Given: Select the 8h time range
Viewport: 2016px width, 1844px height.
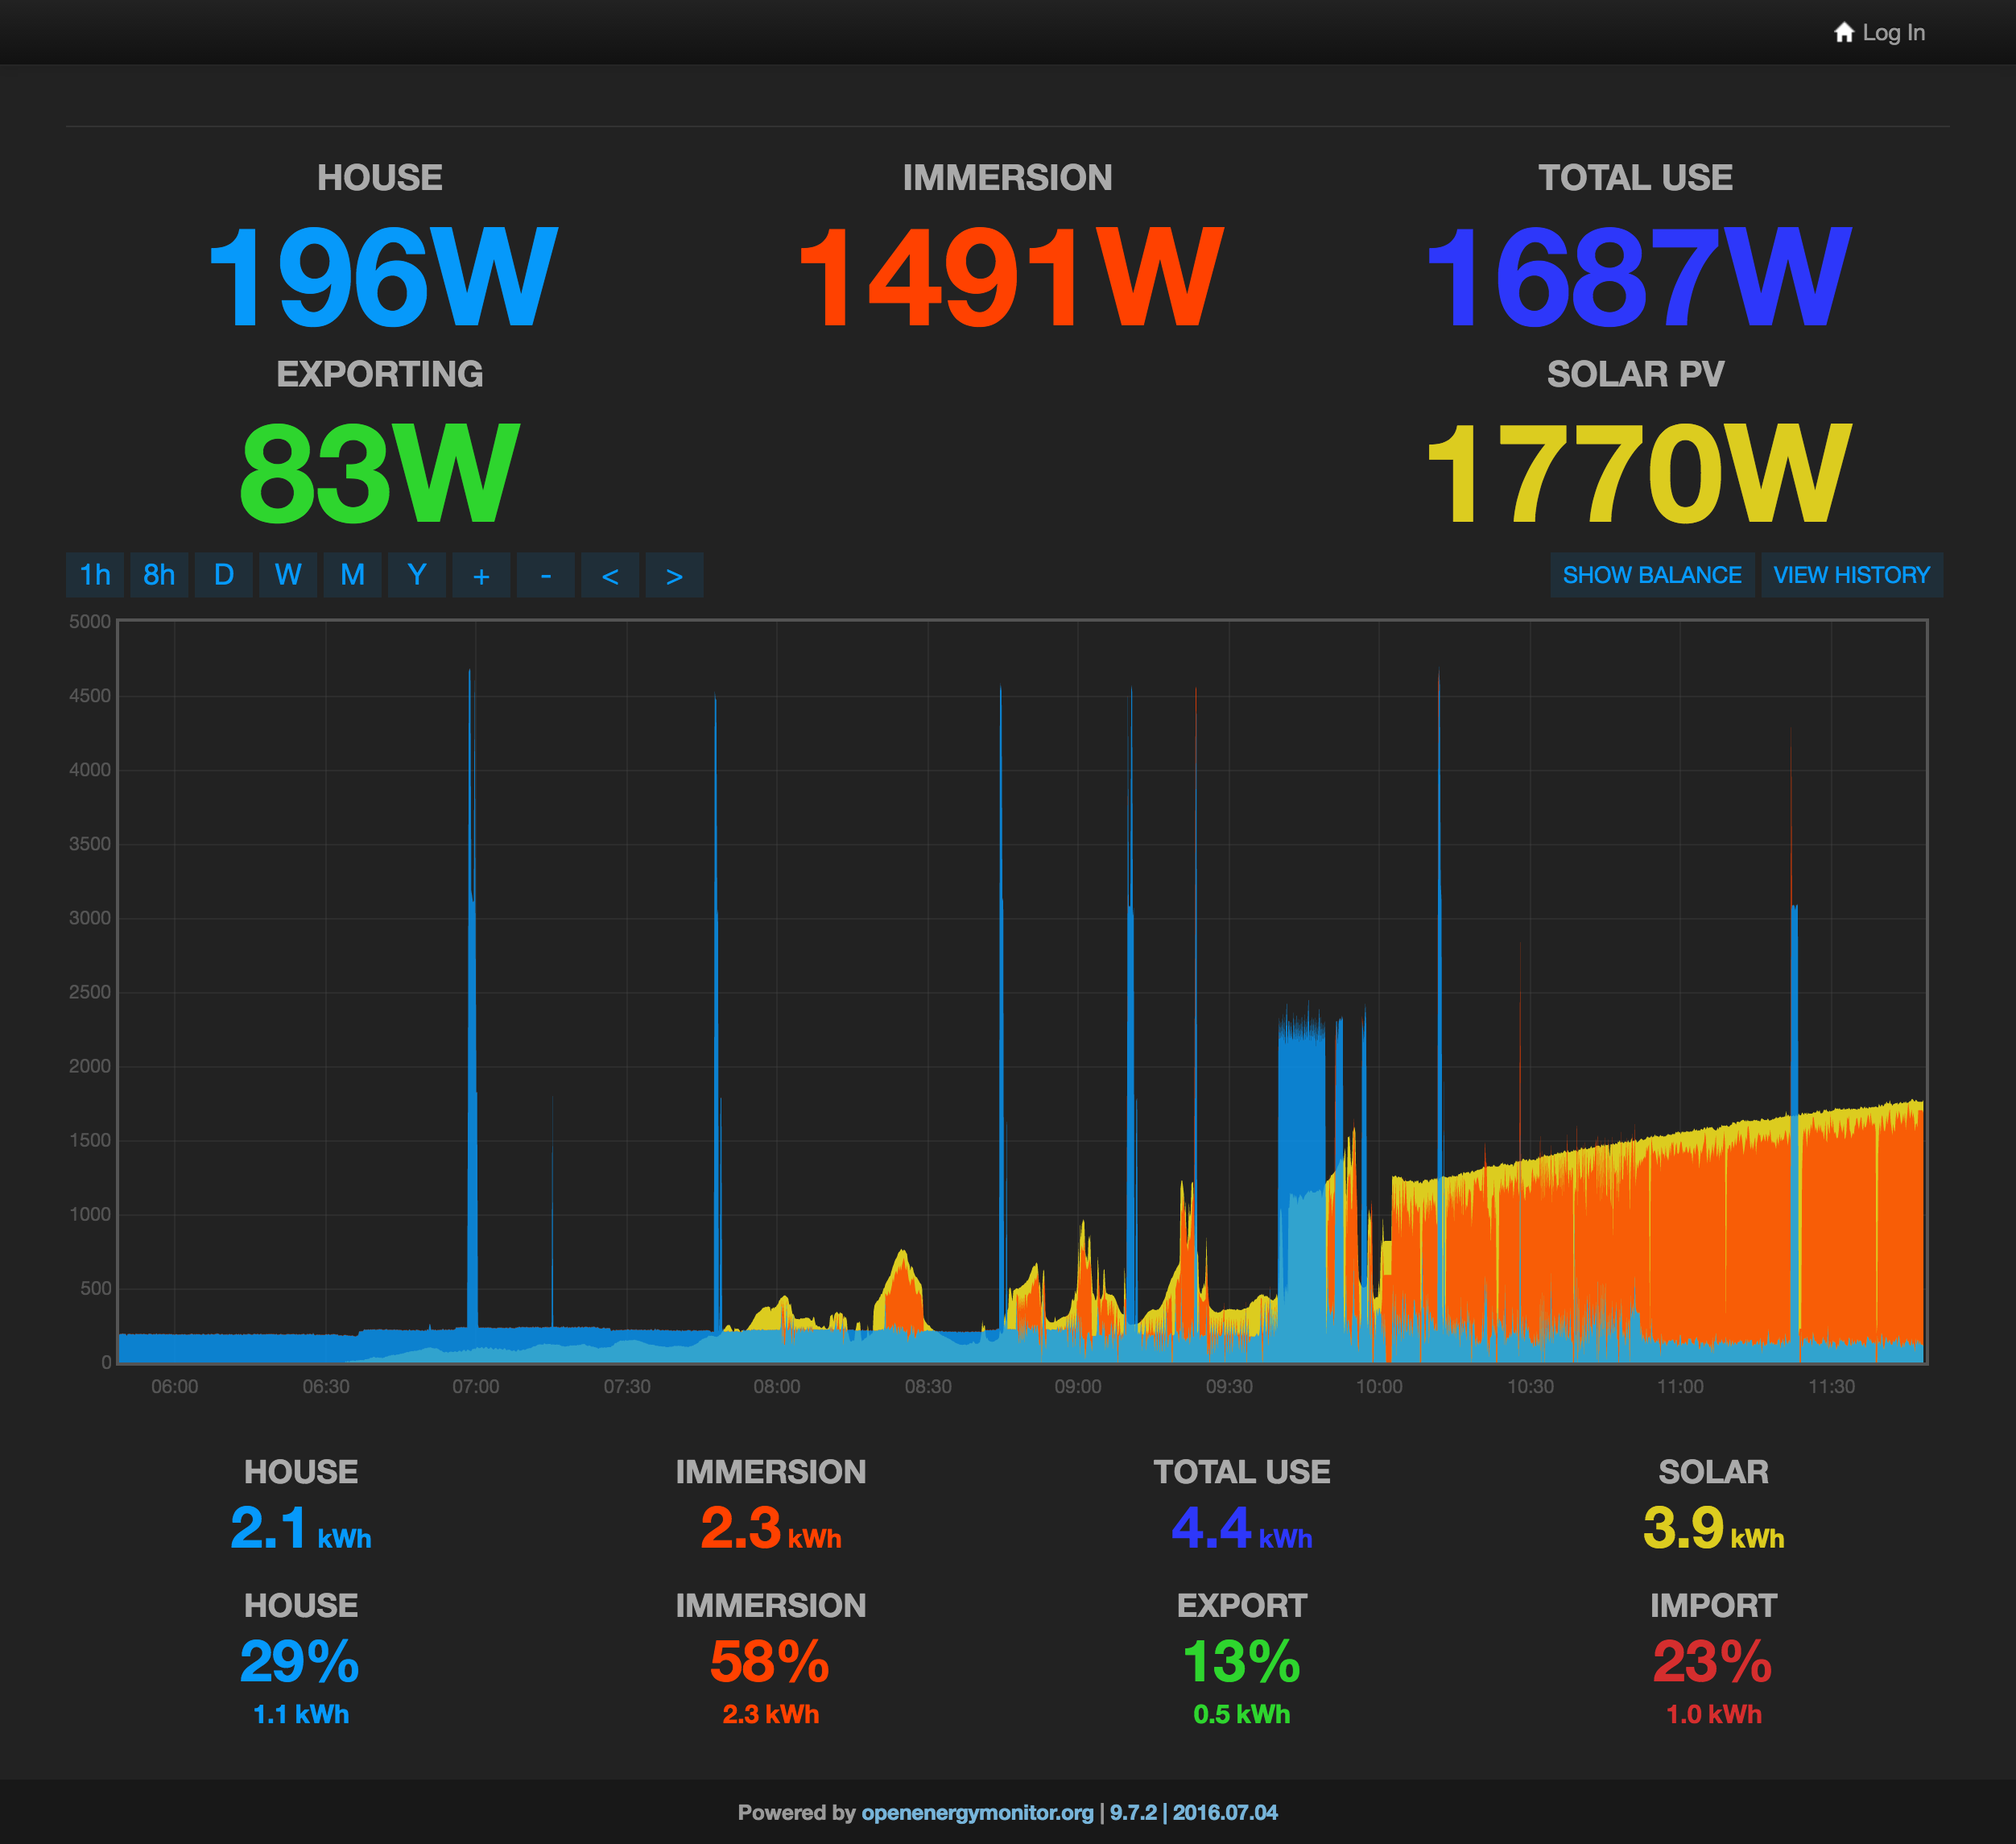Looking at the screenshot, I should click(159, 575).
